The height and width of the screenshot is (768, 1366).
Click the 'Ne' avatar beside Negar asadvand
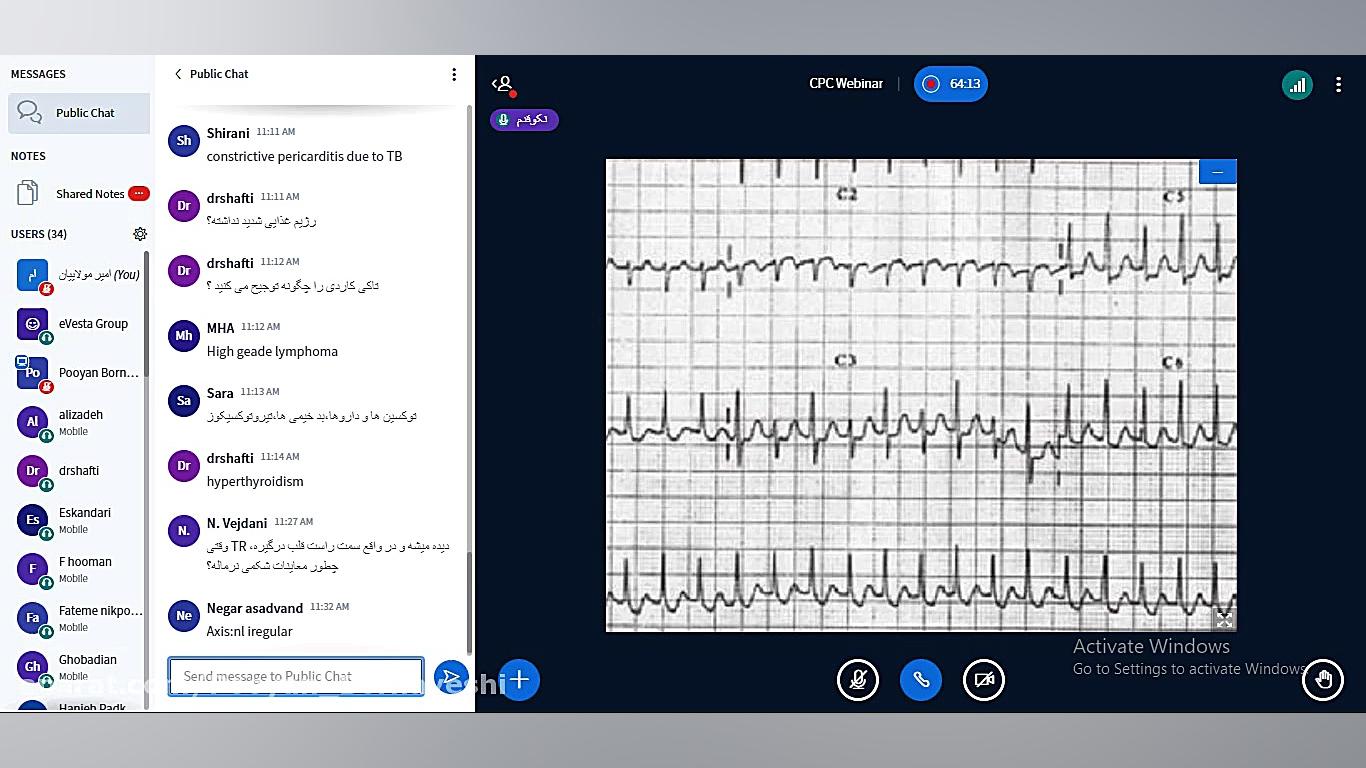[184, 616]
